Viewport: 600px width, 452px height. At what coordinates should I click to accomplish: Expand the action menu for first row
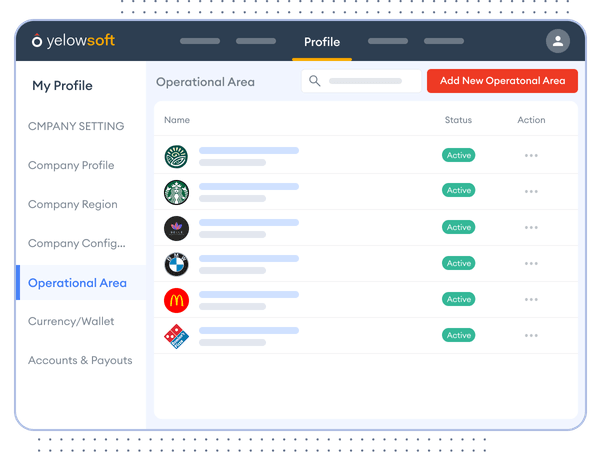point(531,156)
